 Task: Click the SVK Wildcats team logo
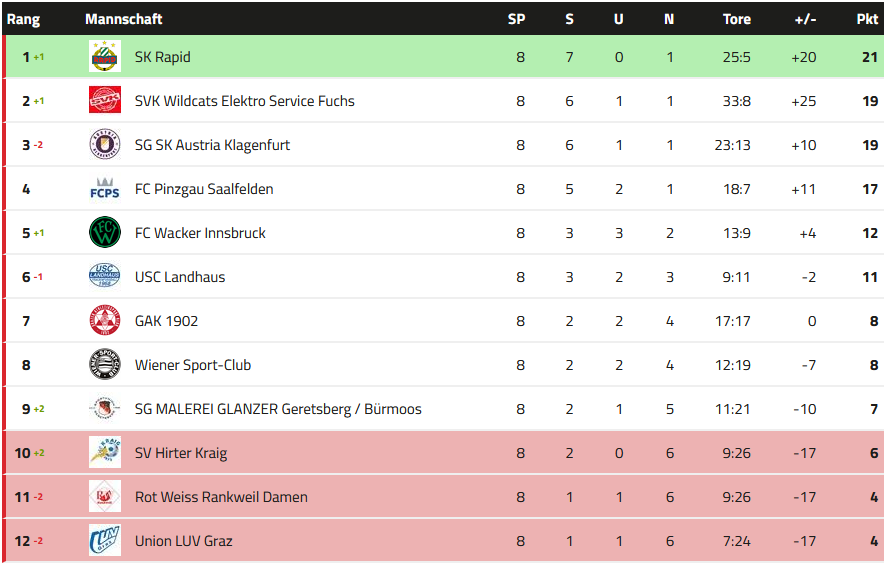tap(104, 101)
